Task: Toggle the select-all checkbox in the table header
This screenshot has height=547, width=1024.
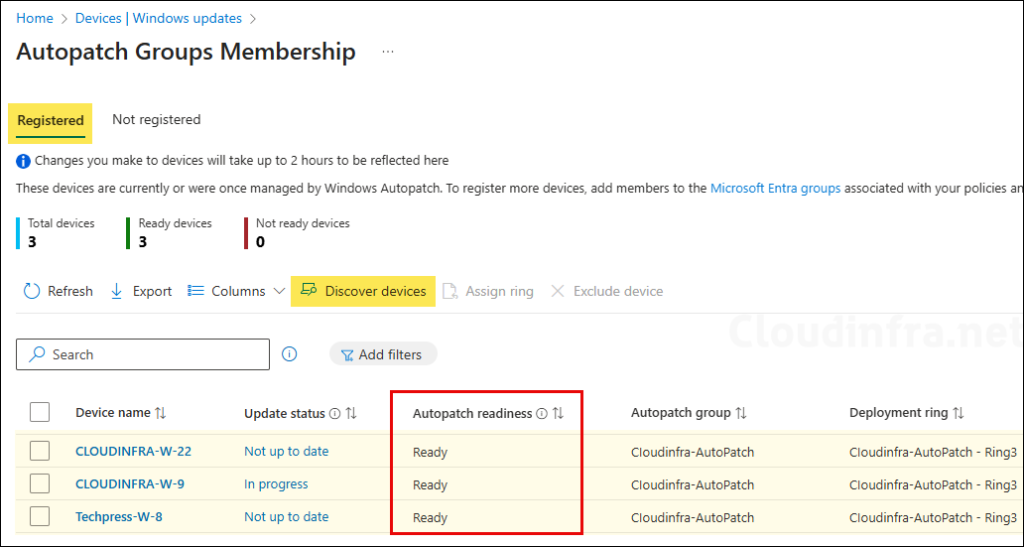Action: [40, 412]
